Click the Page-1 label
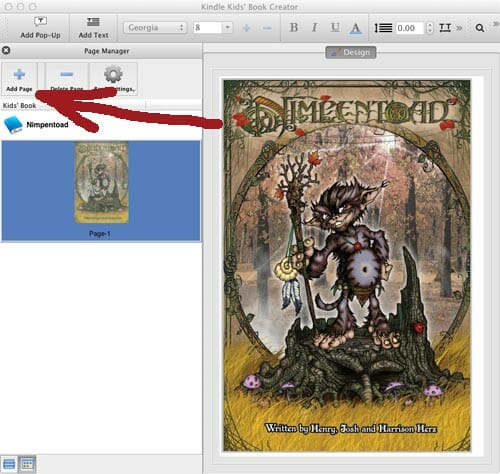 [x=100, y=234]
